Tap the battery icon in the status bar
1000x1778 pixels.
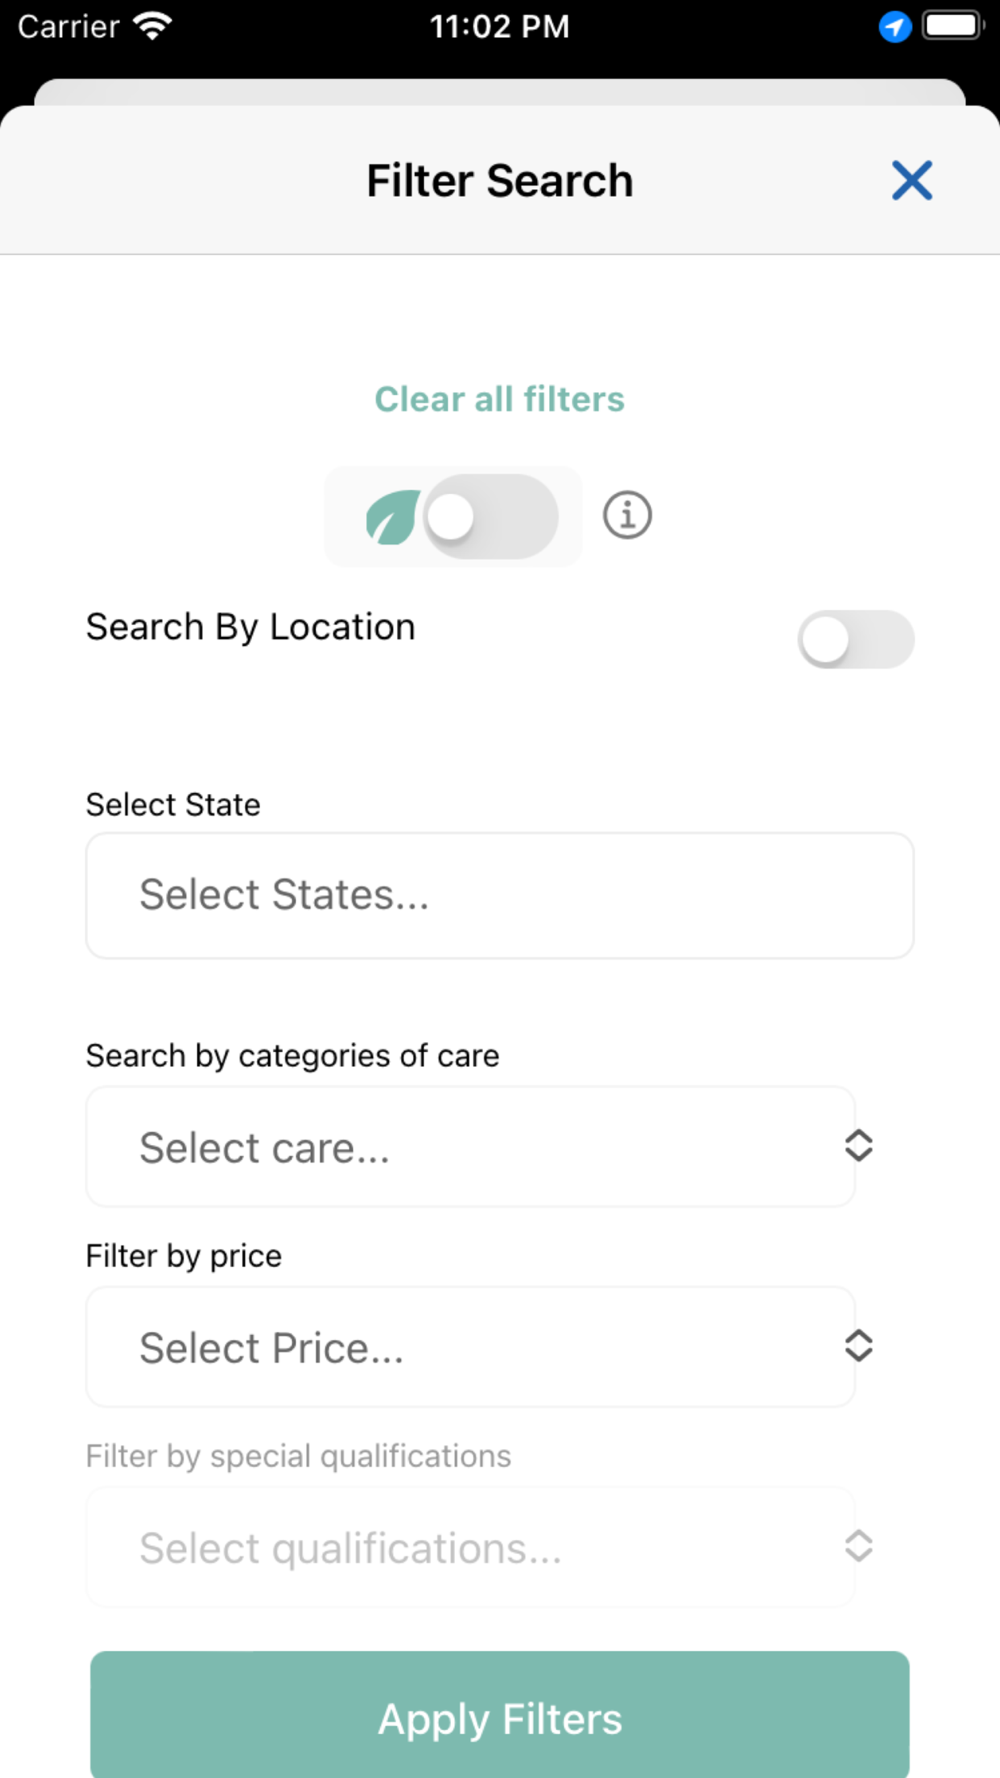pos(952,26)
